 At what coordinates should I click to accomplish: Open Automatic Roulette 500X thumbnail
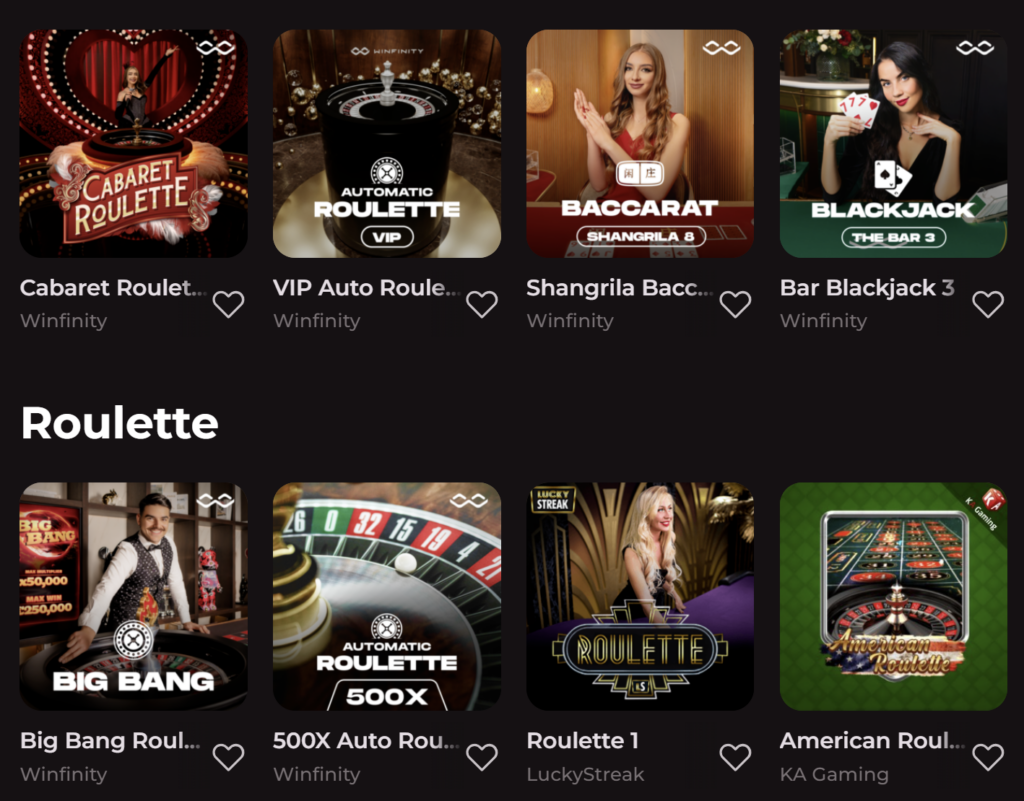(x=387, y=596)
